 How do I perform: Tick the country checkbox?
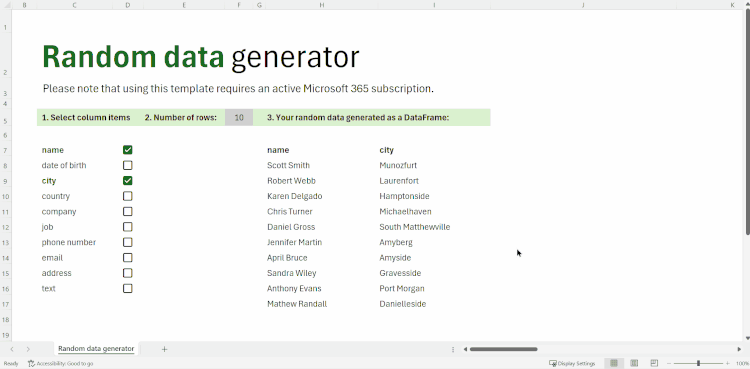(127, 196)
